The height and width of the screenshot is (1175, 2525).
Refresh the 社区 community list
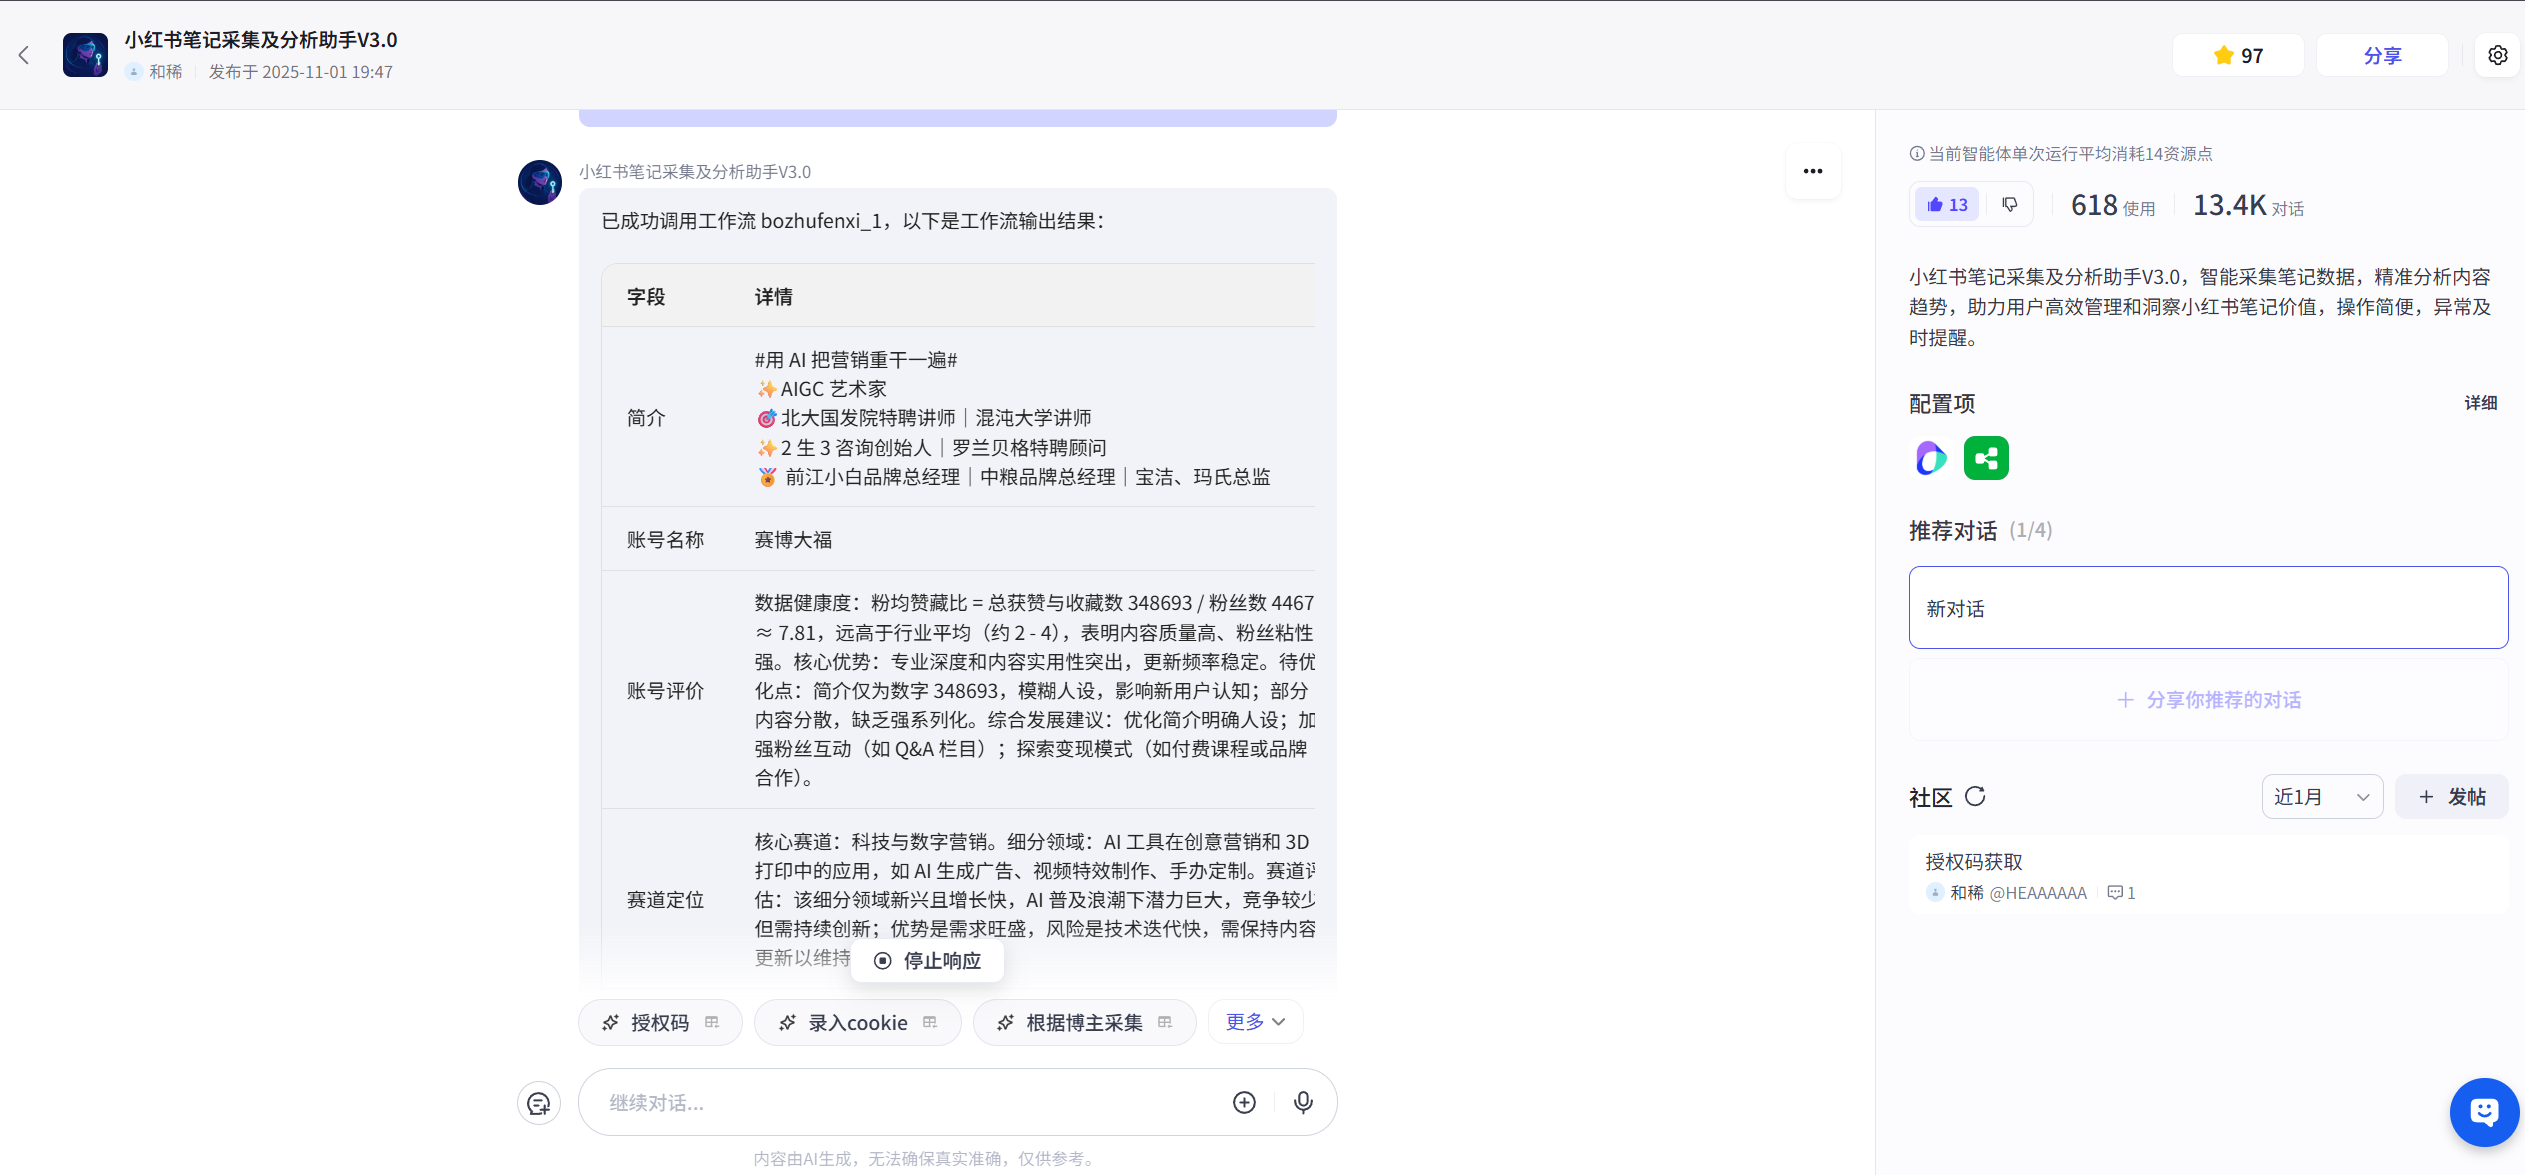1975,796
